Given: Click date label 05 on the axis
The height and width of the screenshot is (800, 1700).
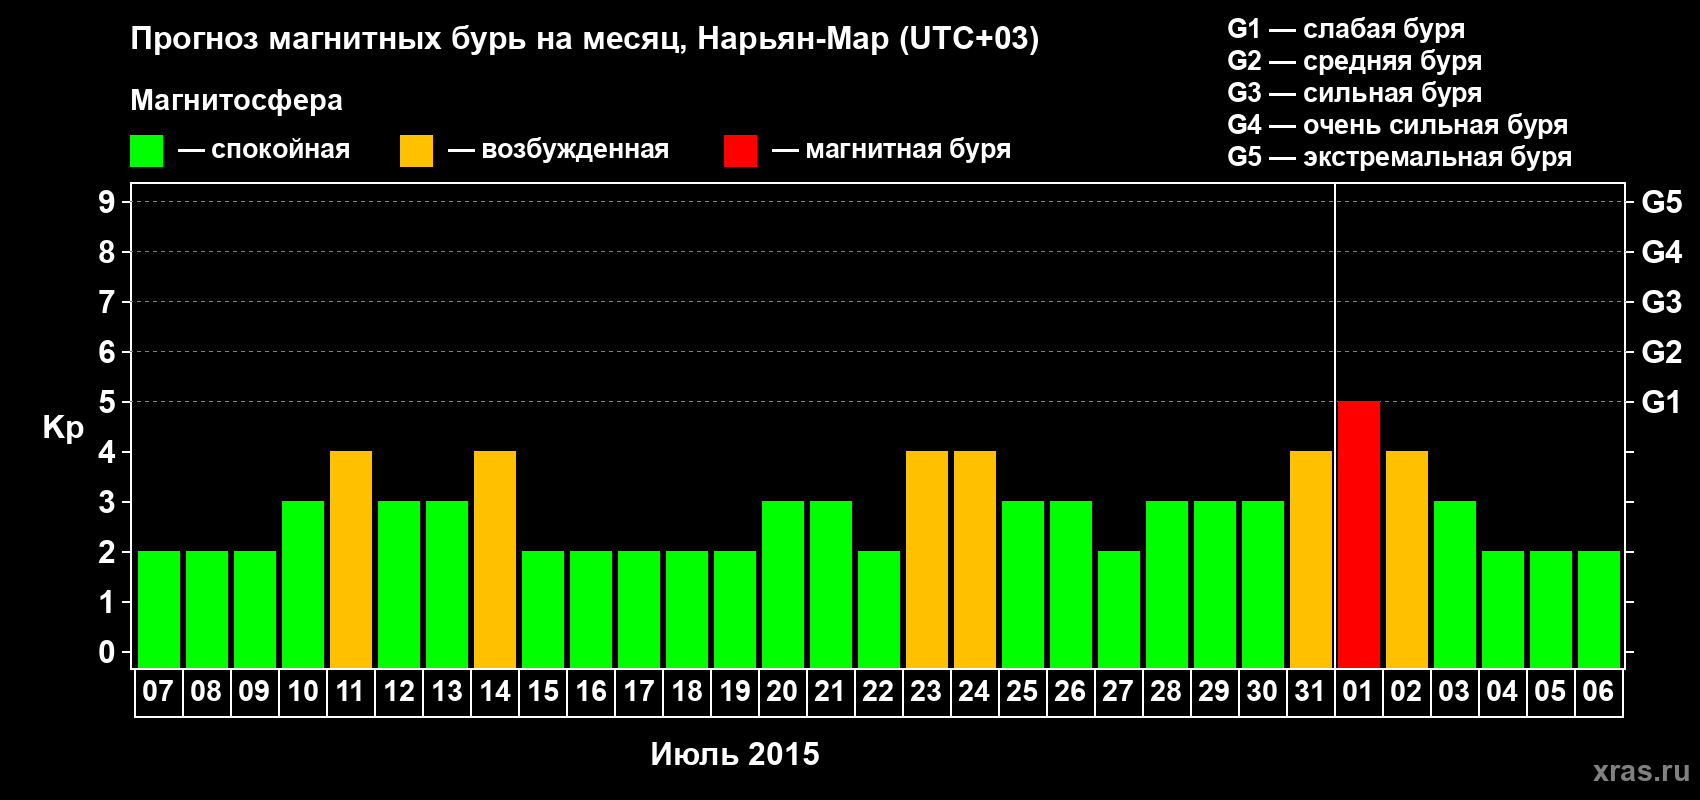Looking at the screenshot, I should tap(1550, 692).
